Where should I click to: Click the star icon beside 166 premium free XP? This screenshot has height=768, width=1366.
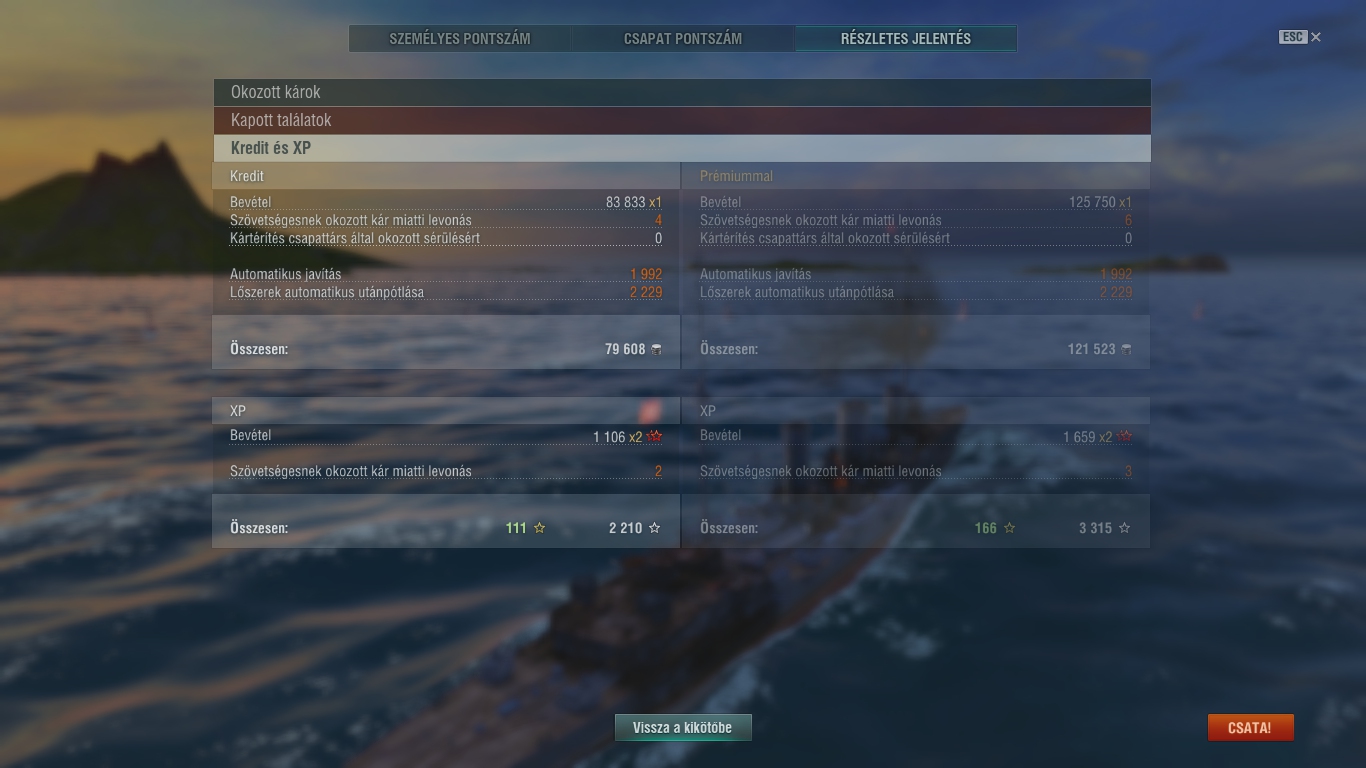pos(1010,528)
